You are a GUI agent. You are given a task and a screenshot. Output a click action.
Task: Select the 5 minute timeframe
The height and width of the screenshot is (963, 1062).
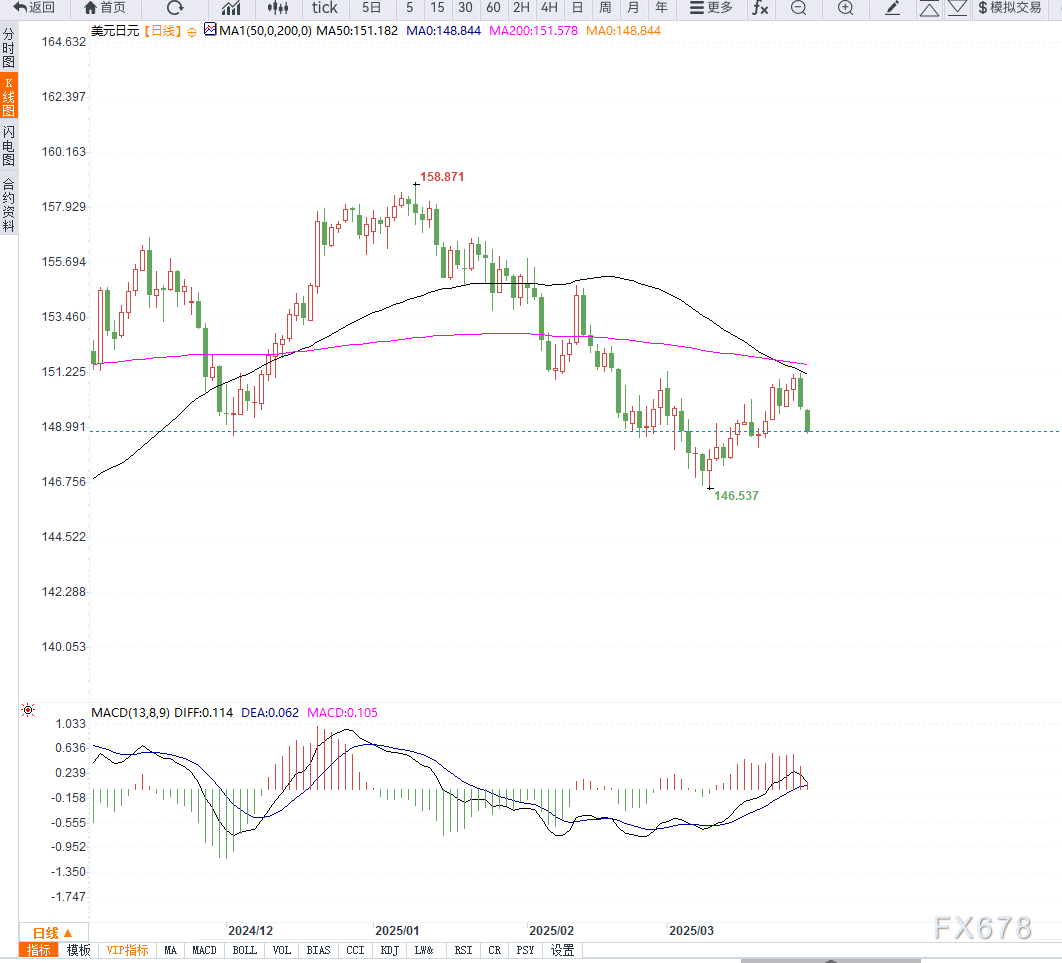point(410,8)
